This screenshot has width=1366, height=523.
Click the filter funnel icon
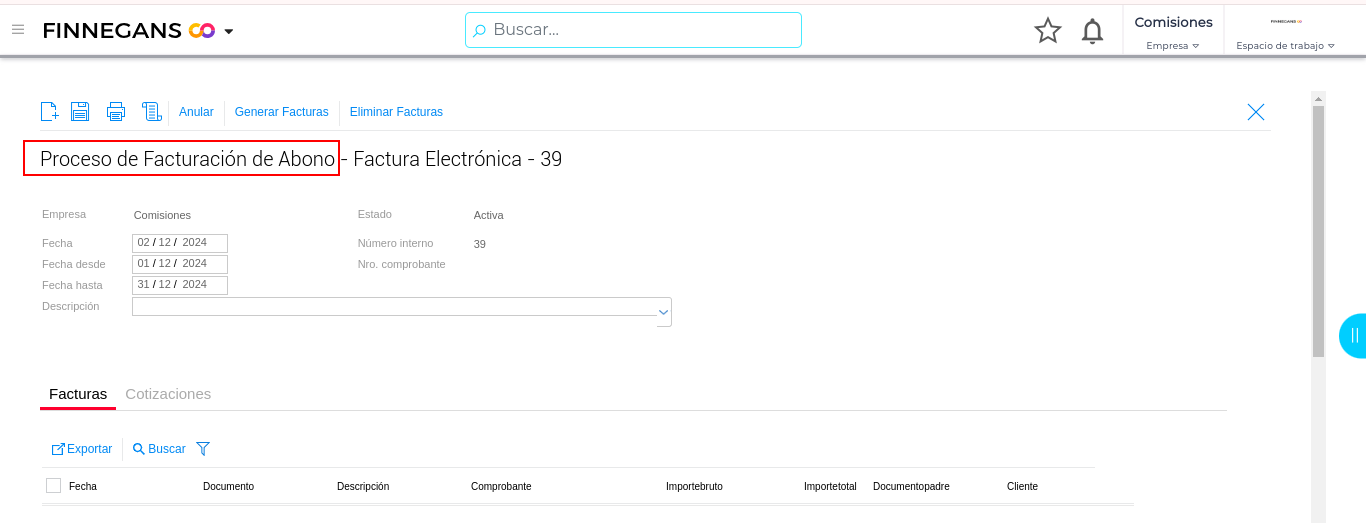(203, 449)
